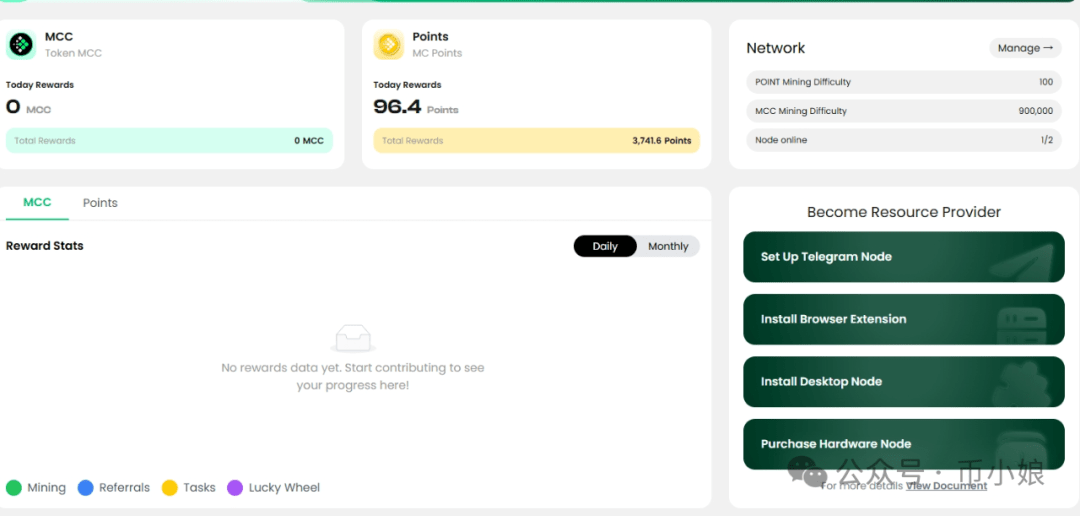Click Purchase Hardware Node
Image resolution: width=1080 pixels, height=516 pixels.
(904, 444)
